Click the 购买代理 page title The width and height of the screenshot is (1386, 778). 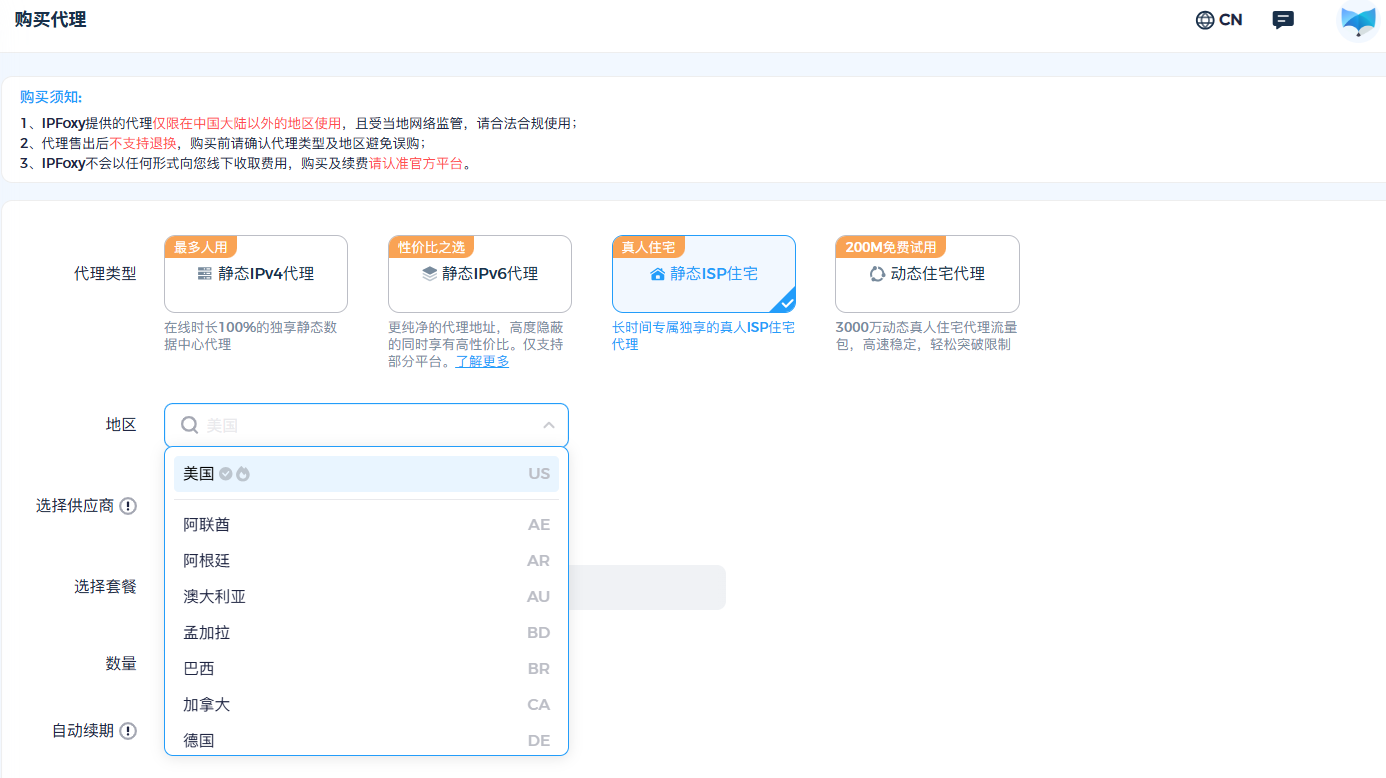click(50, 20)
